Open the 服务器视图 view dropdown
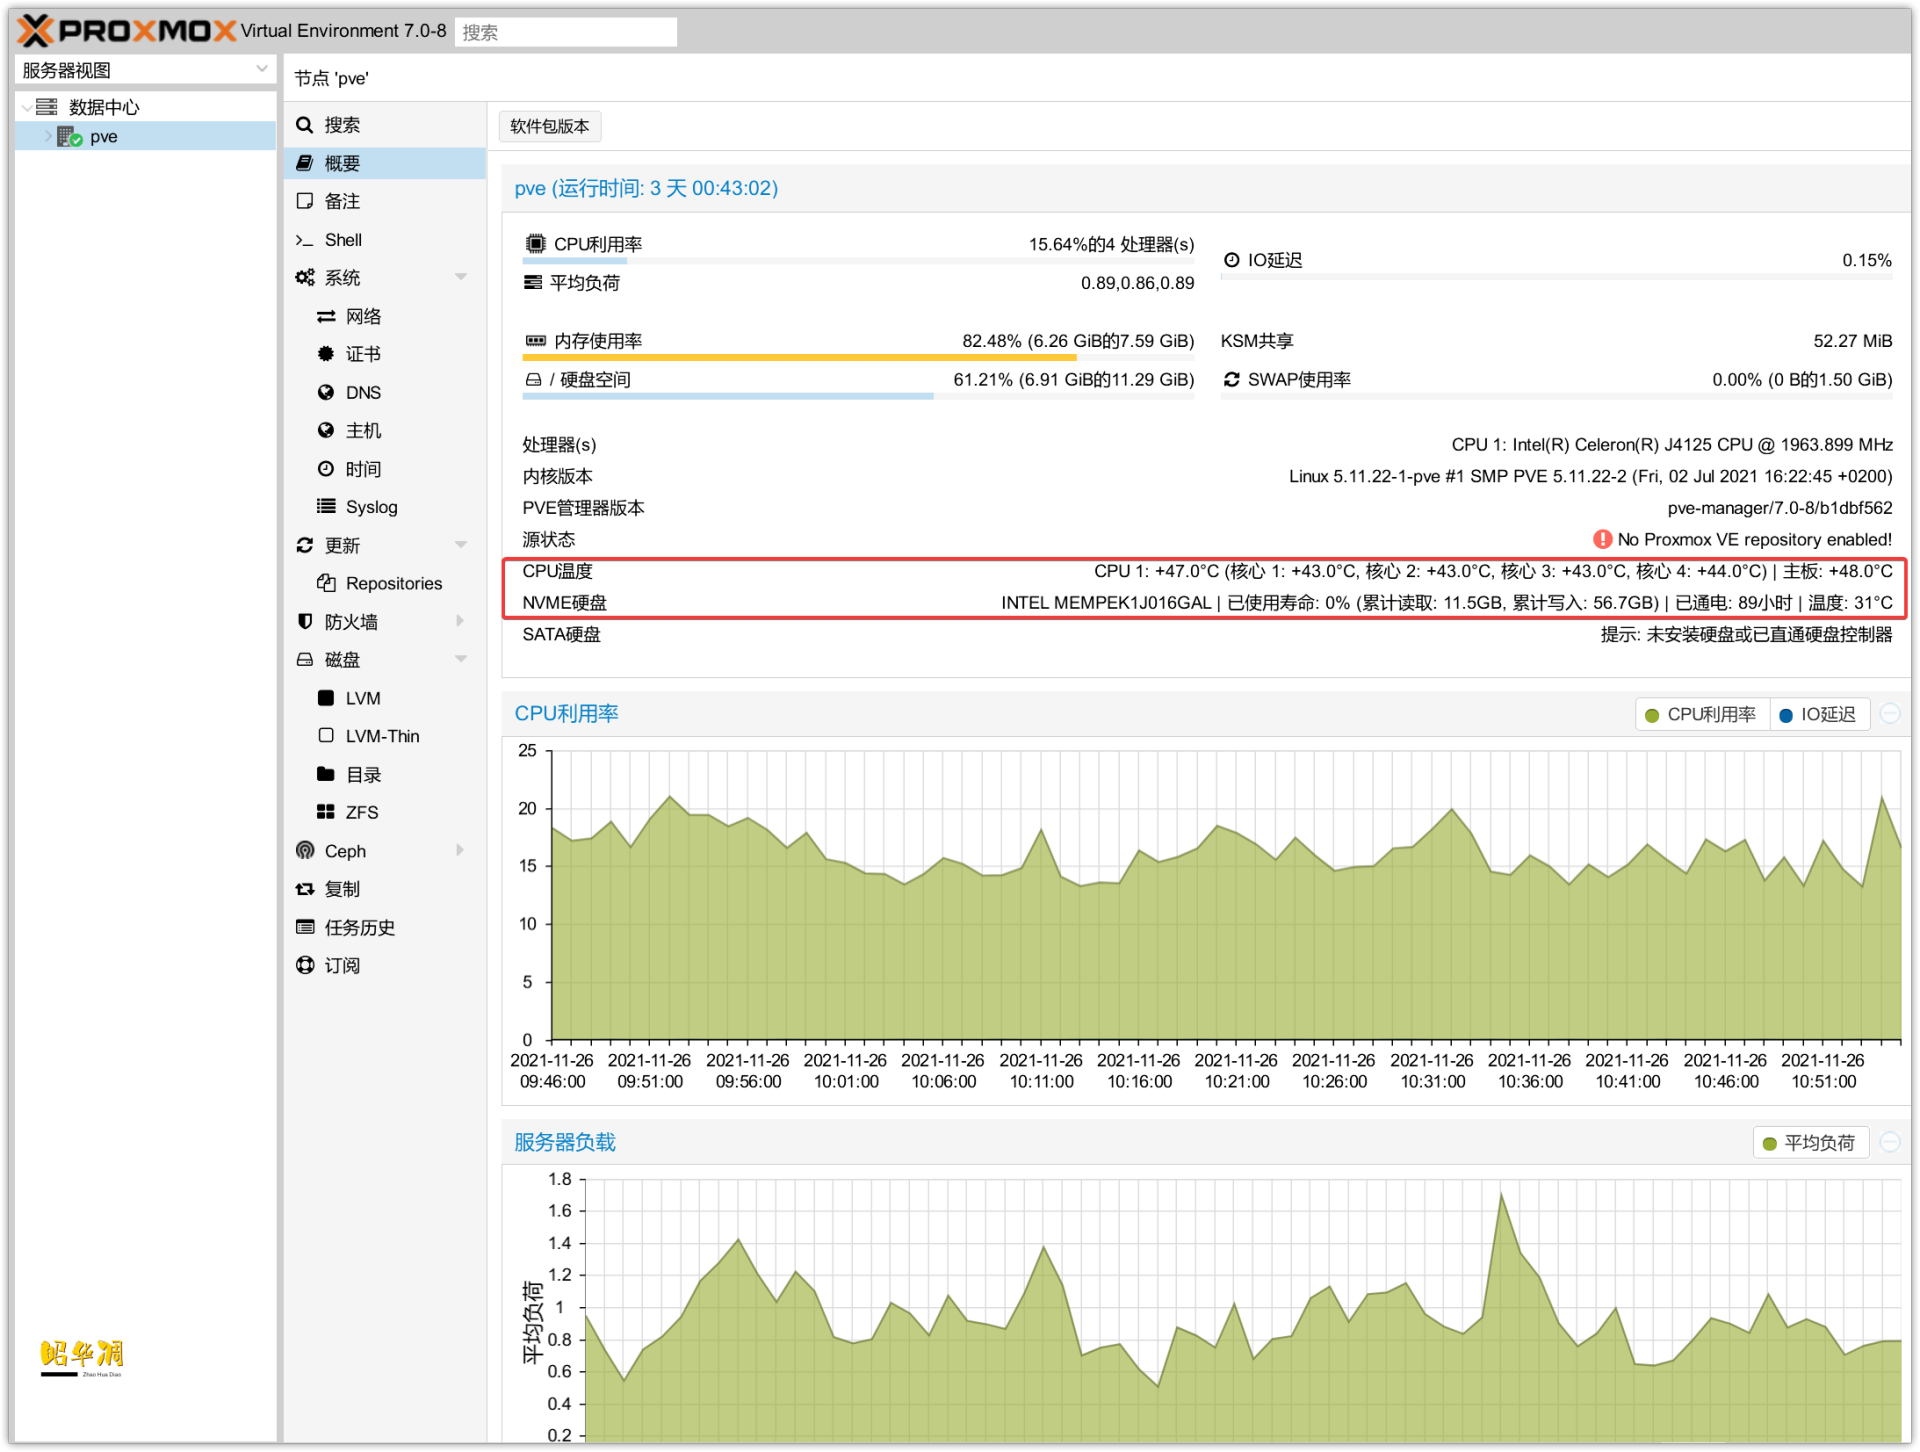1920x1452 pixels. 261,70
